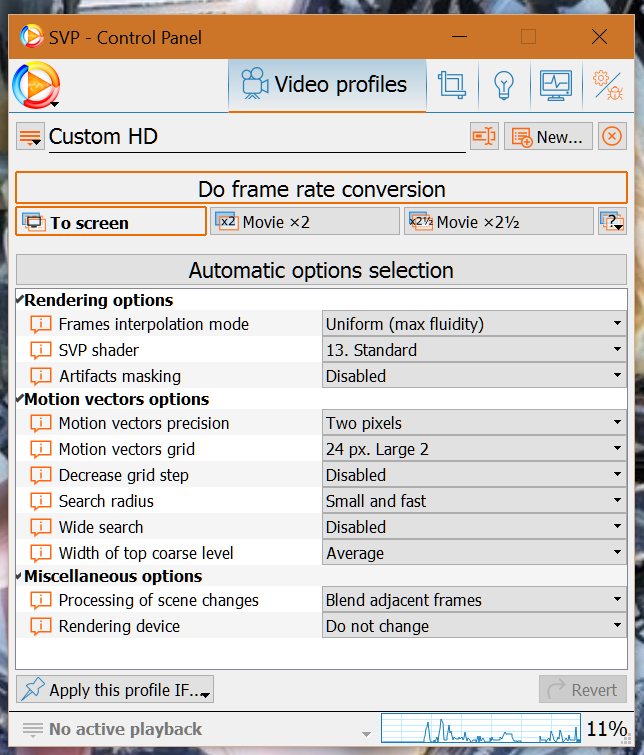Click the New... profile button
Viewport: 644px width, 755px height.
click(x=548, y=137)
